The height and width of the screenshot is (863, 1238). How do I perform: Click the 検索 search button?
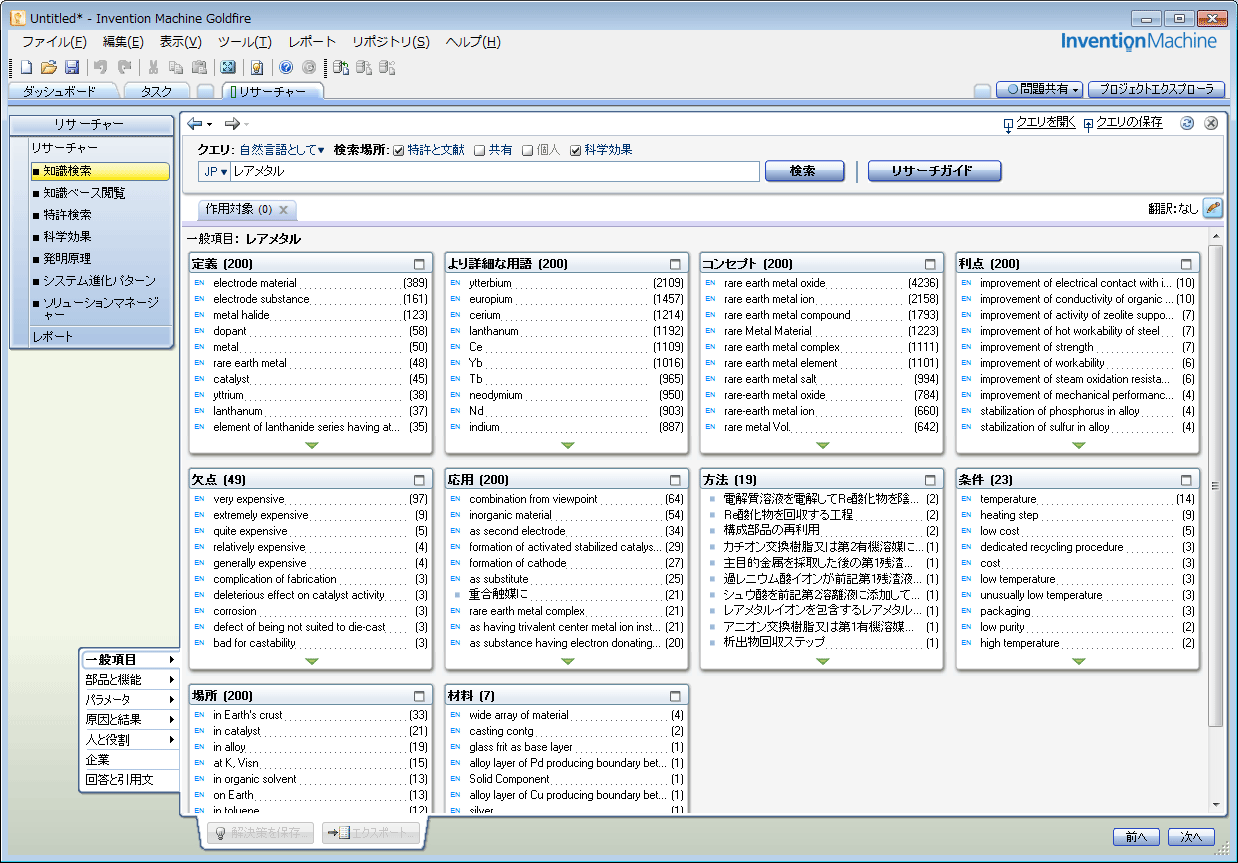click(x=804, y=171)
